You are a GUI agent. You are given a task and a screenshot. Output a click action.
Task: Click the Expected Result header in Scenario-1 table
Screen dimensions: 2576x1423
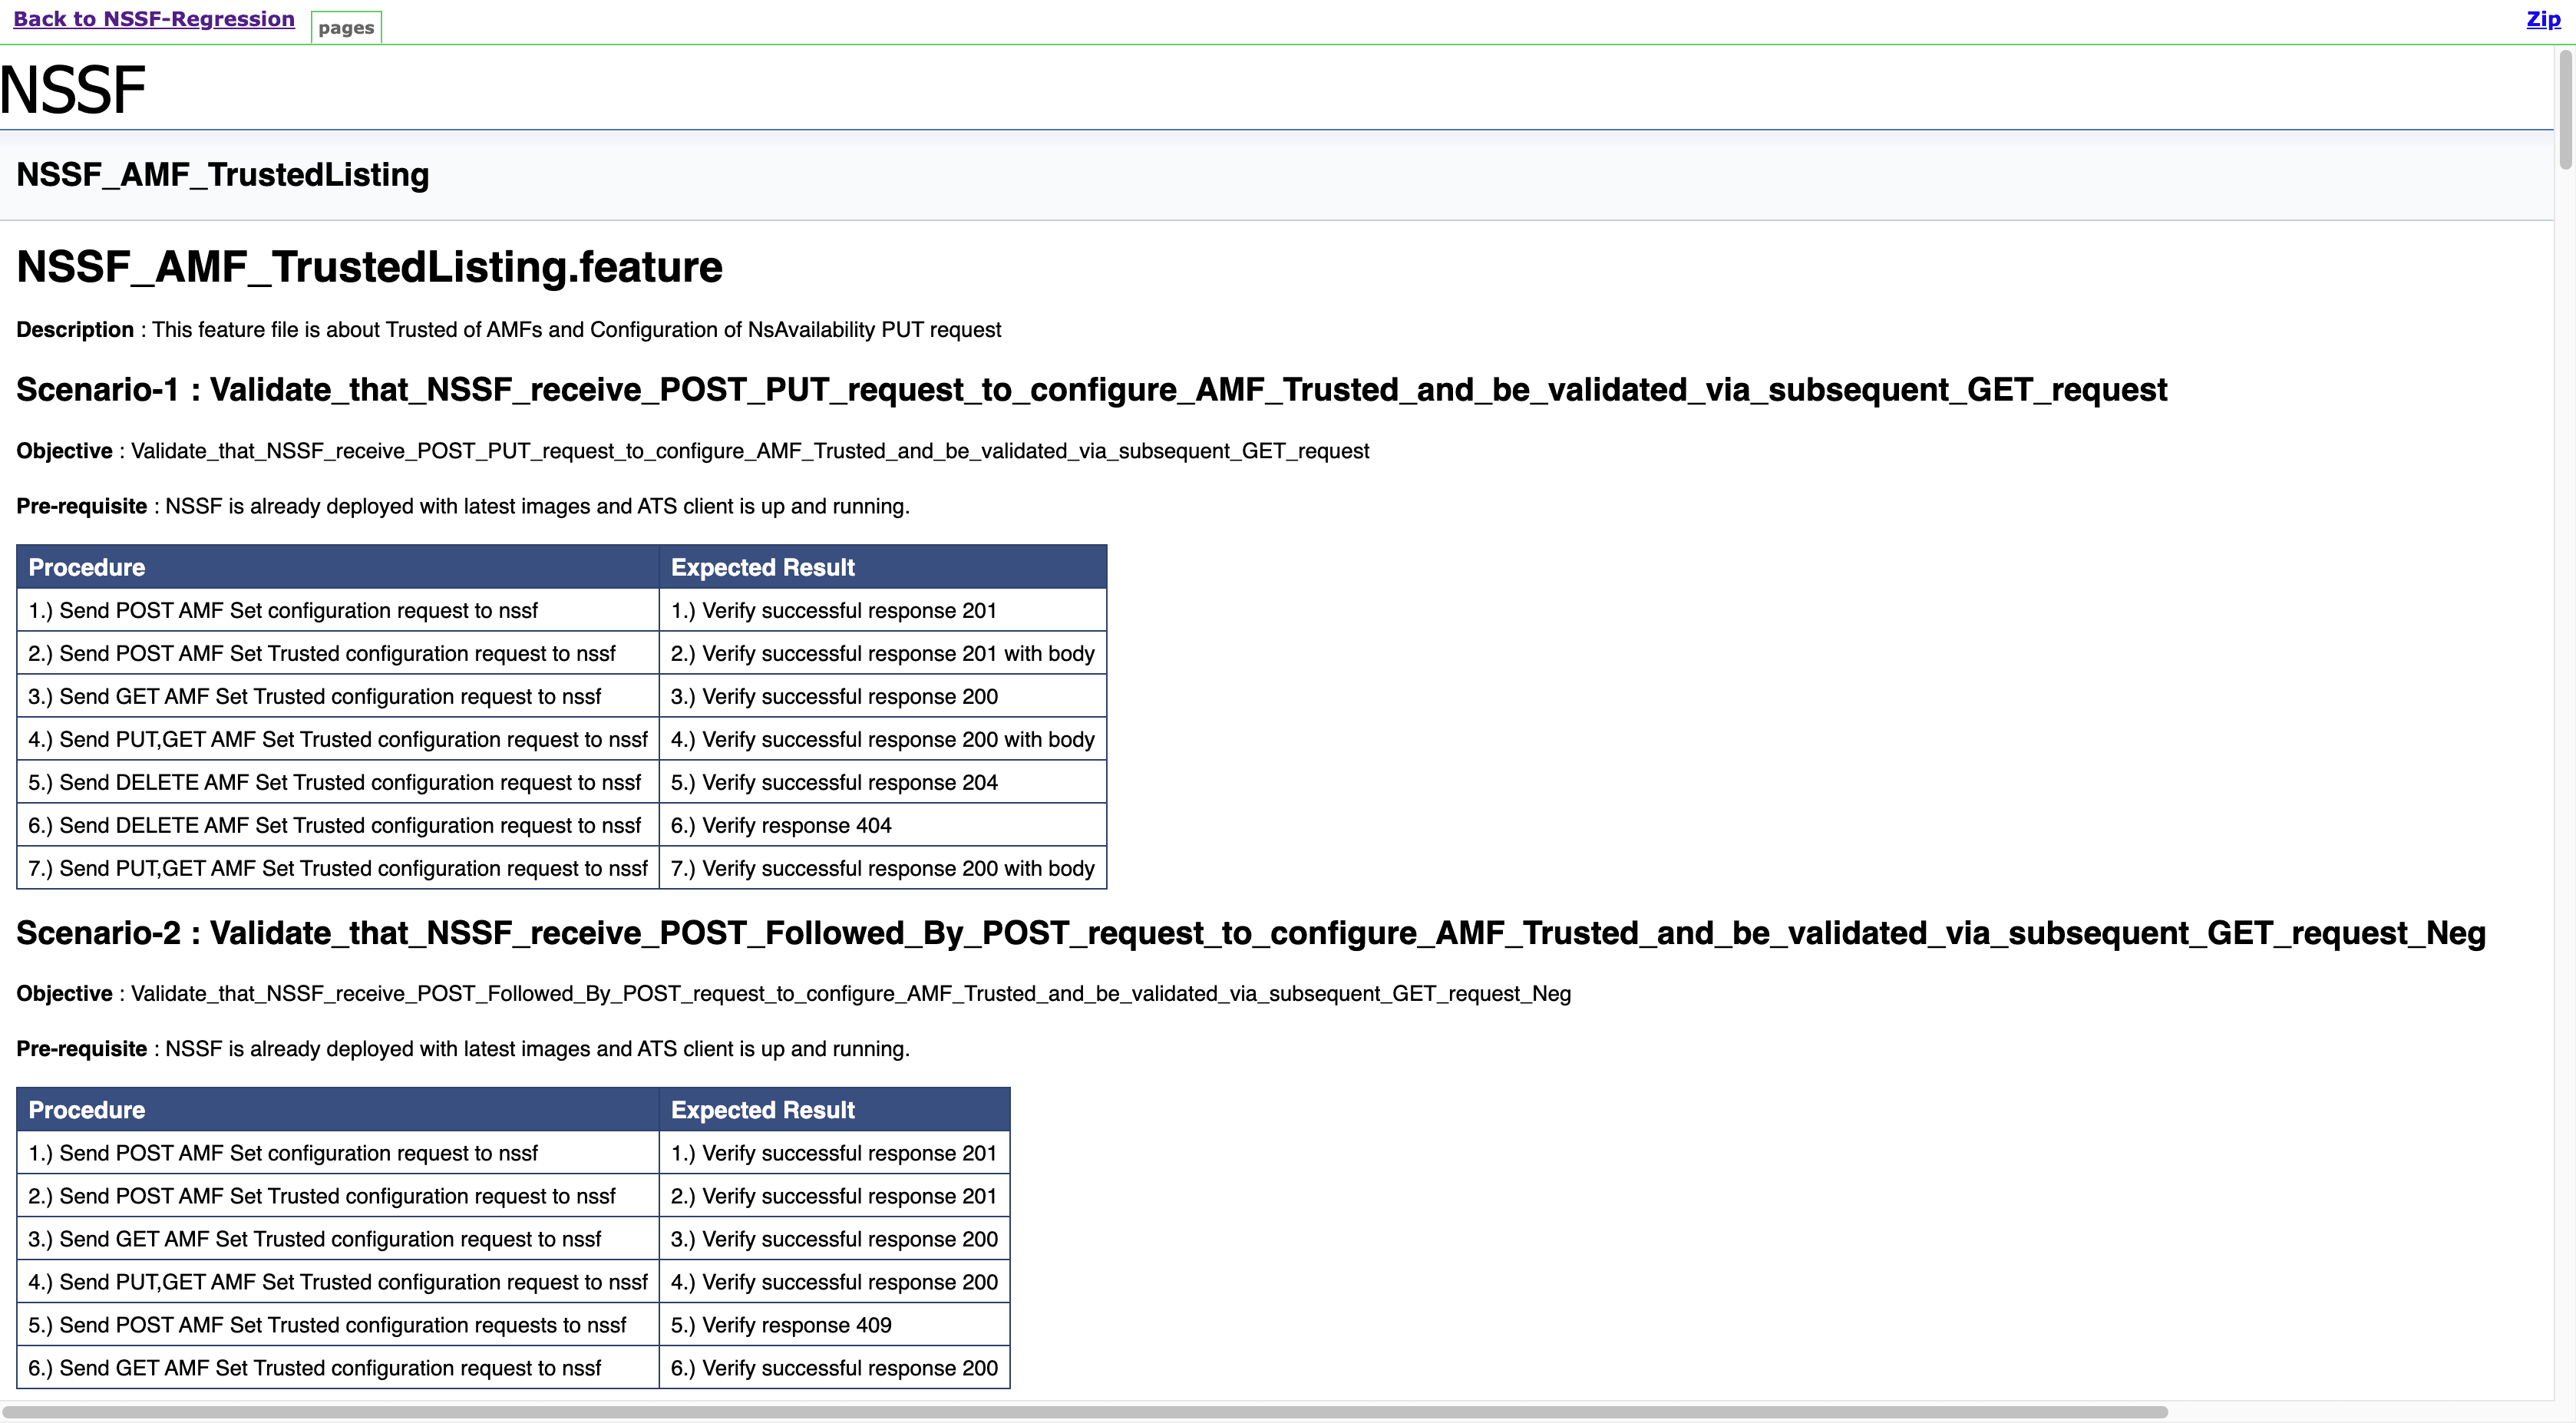pyautogui.click(x=763, y=567)
